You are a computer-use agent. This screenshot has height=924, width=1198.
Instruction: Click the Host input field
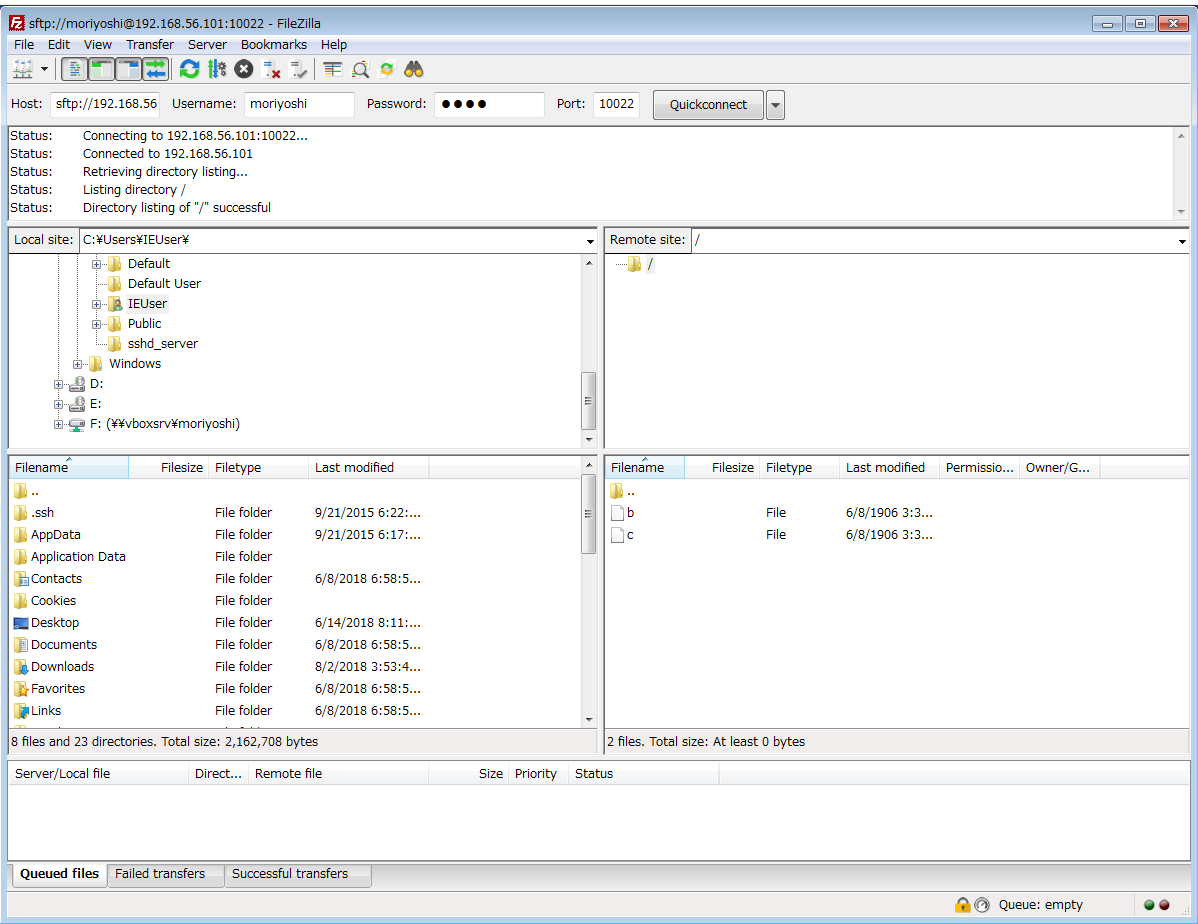[105, 104]
